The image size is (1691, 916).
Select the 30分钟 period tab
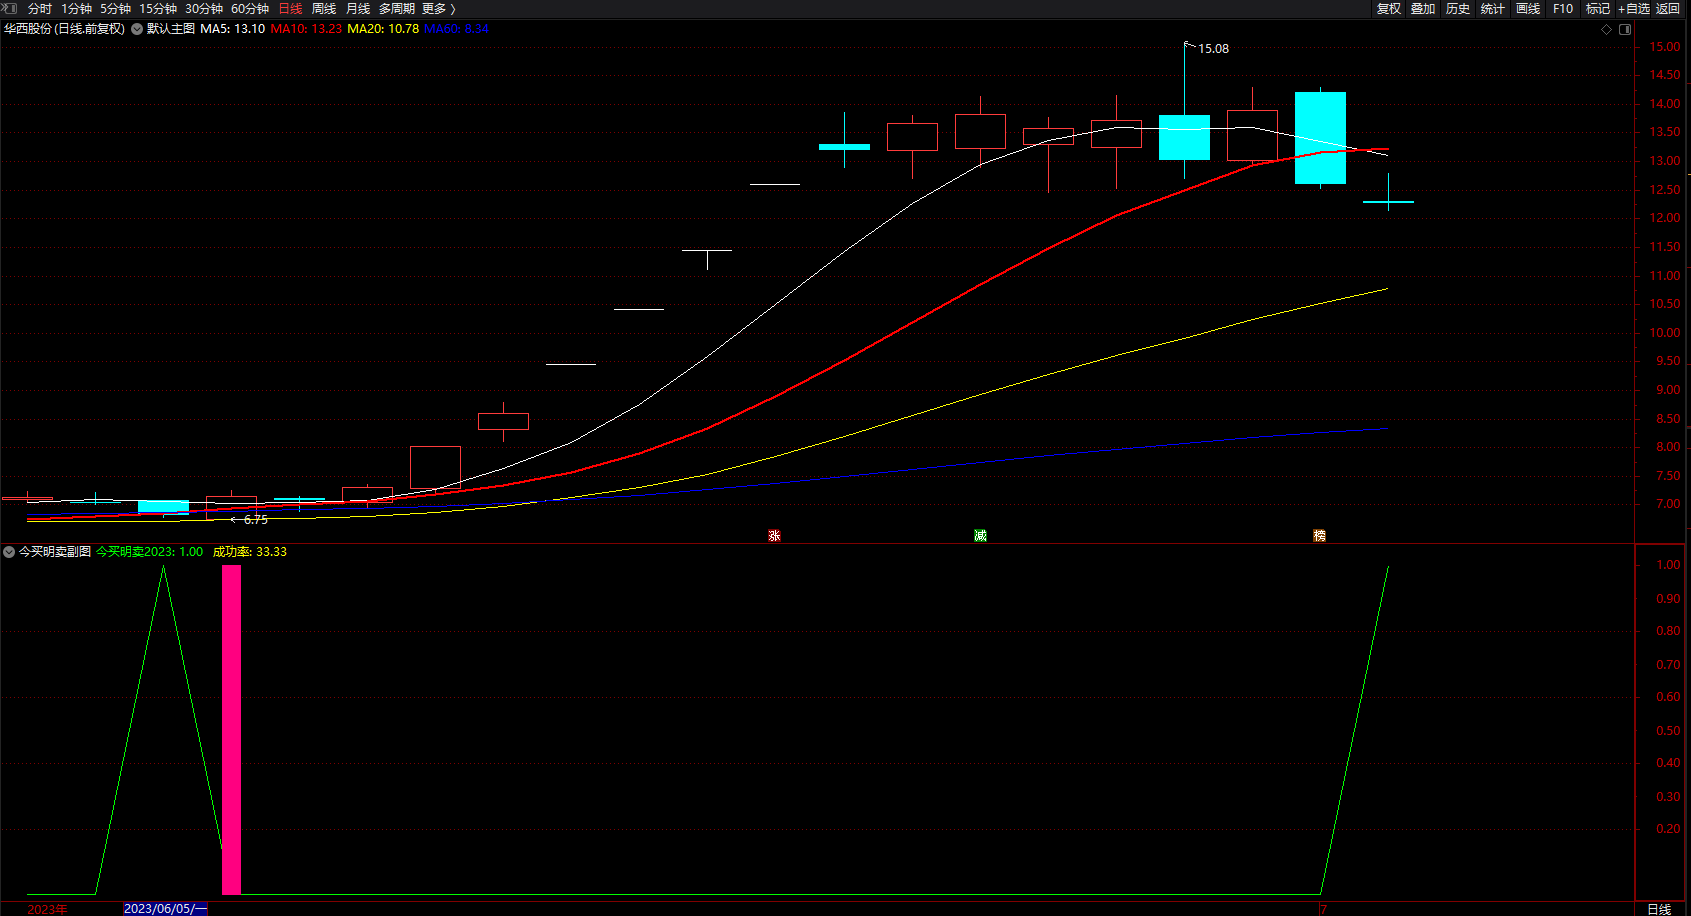click(204, 9)
